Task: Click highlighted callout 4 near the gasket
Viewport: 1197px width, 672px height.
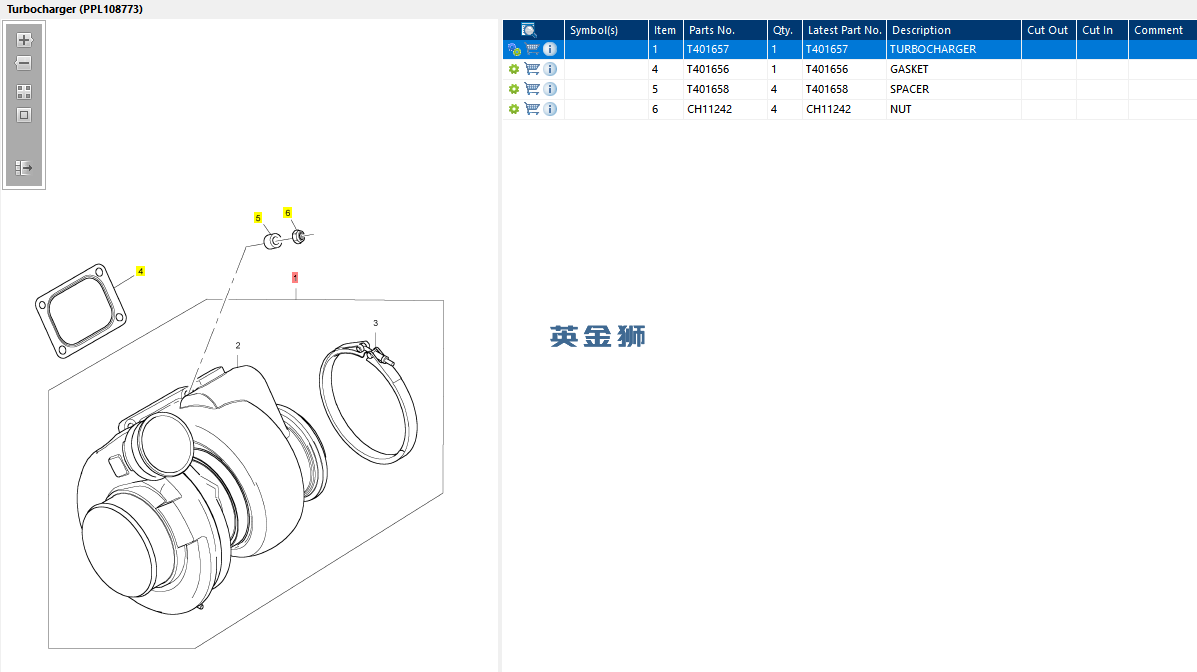Action: 140,271
